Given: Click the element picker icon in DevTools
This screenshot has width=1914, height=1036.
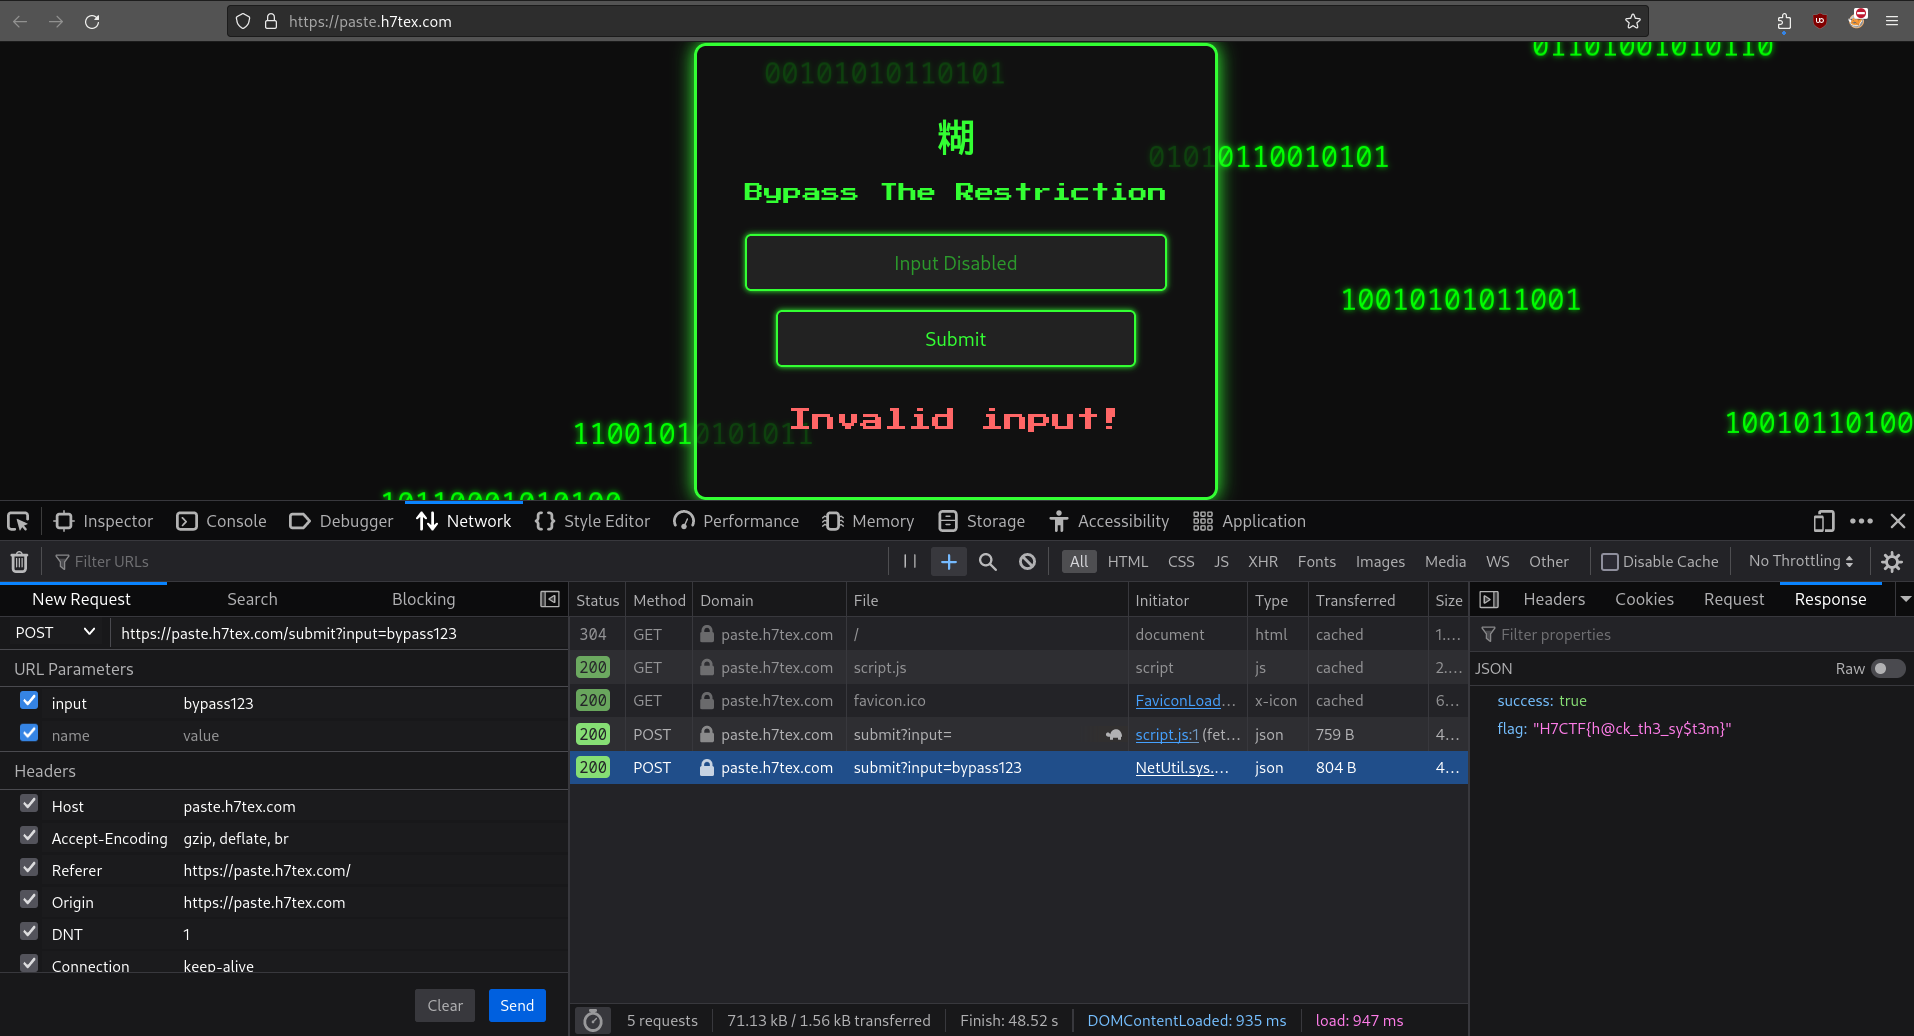Looking at the screenshot, I should click(x=18, y=521).
